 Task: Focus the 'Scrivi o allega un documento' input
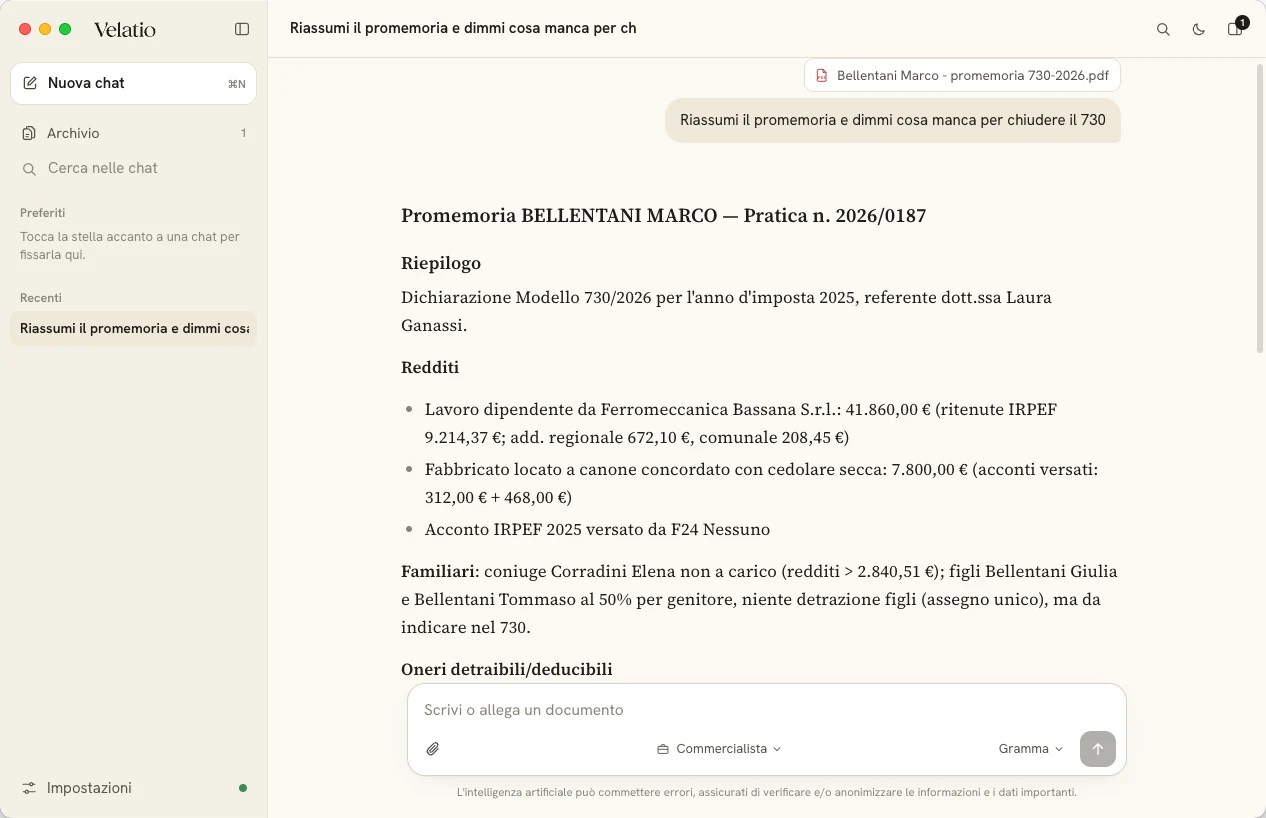(x=766, y=710)
